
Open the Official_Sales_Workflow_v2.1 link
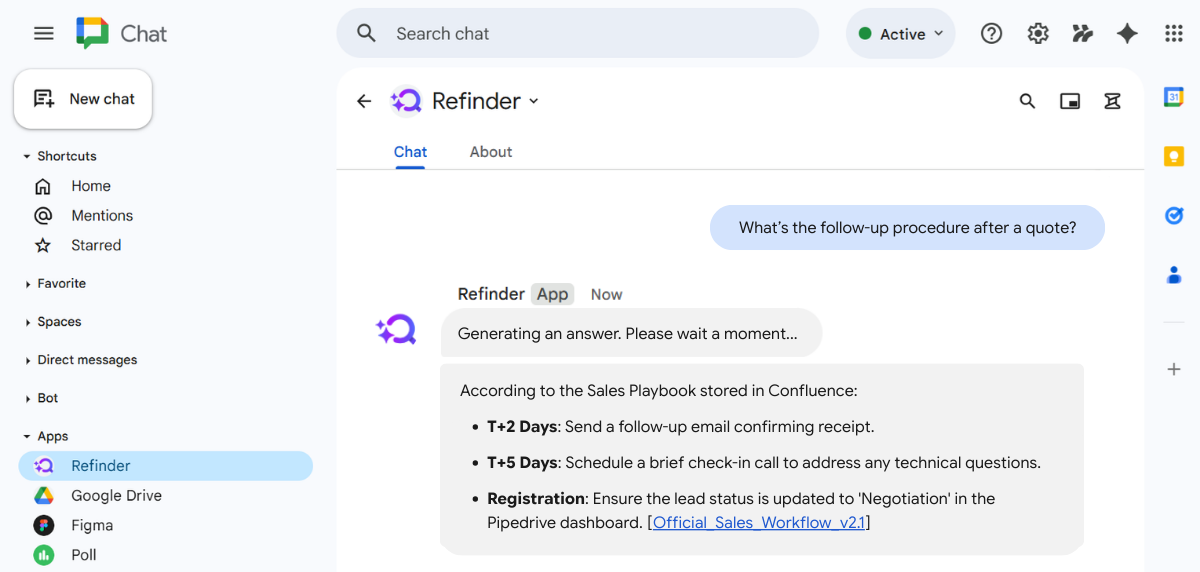[759, 523]
